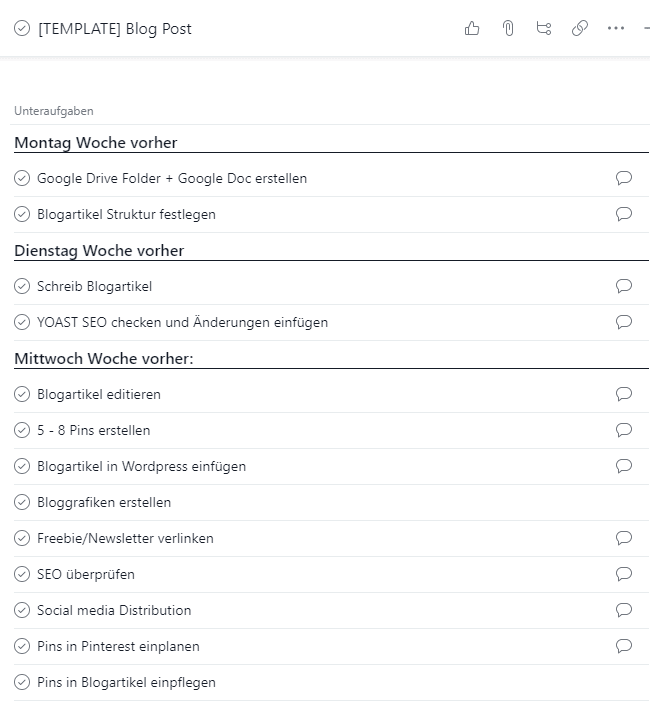Open comments for Pins in Pinterest einplanen
Viewport: 650px width, 703px height.
click(624, 646)
